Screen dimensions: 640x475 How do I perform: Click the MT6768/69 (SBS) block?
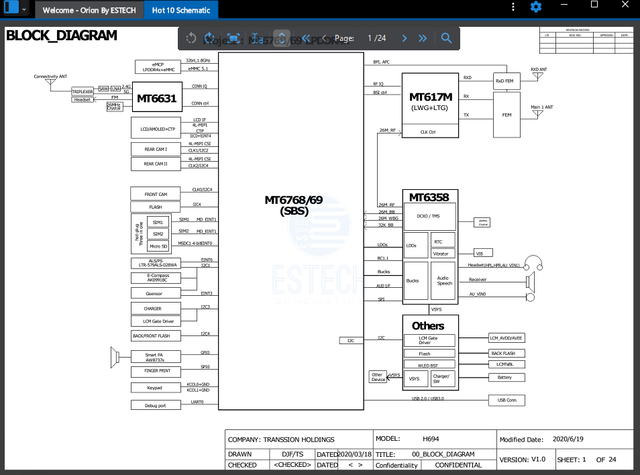click(293, 205)
